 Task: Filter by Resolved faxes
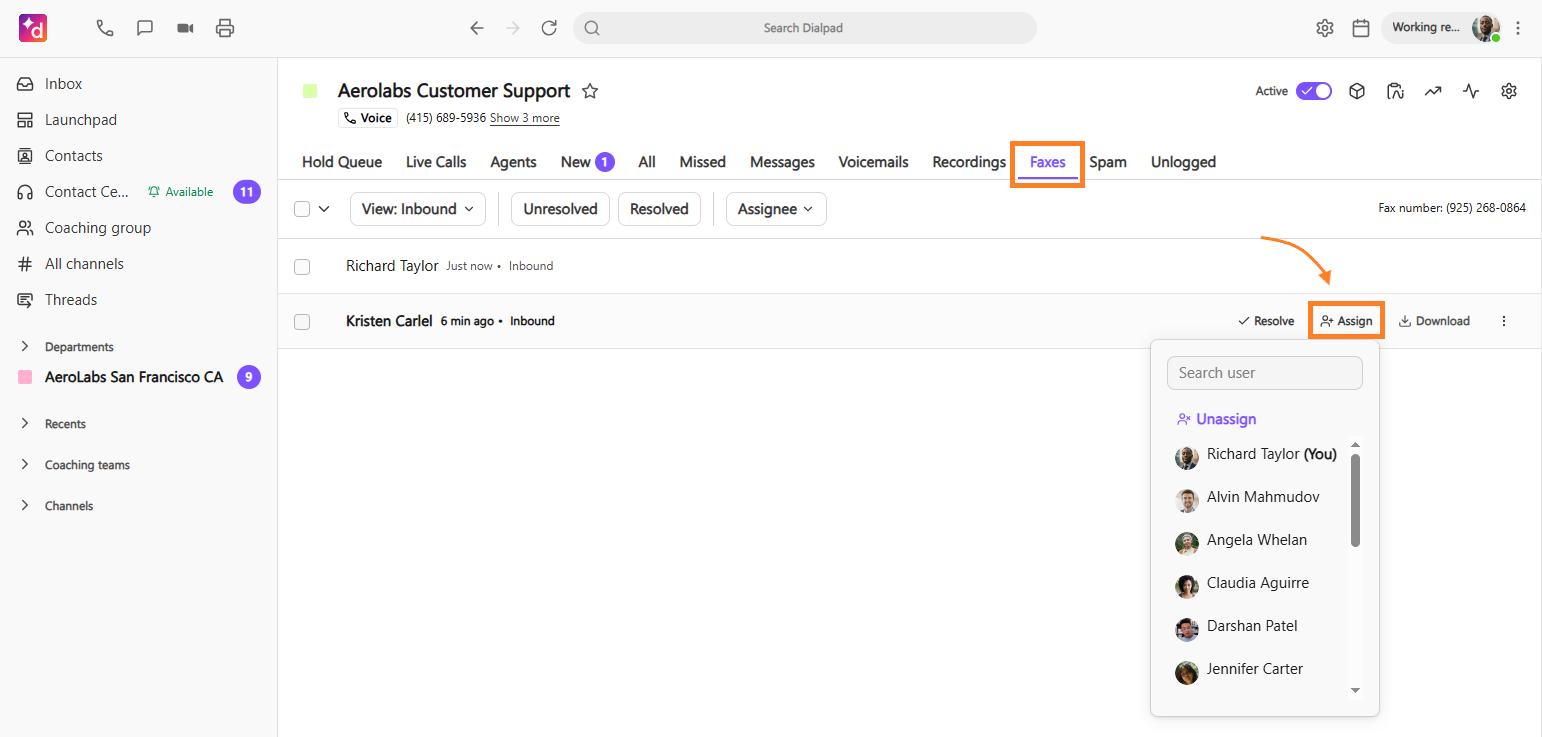[x=659, y=209]
